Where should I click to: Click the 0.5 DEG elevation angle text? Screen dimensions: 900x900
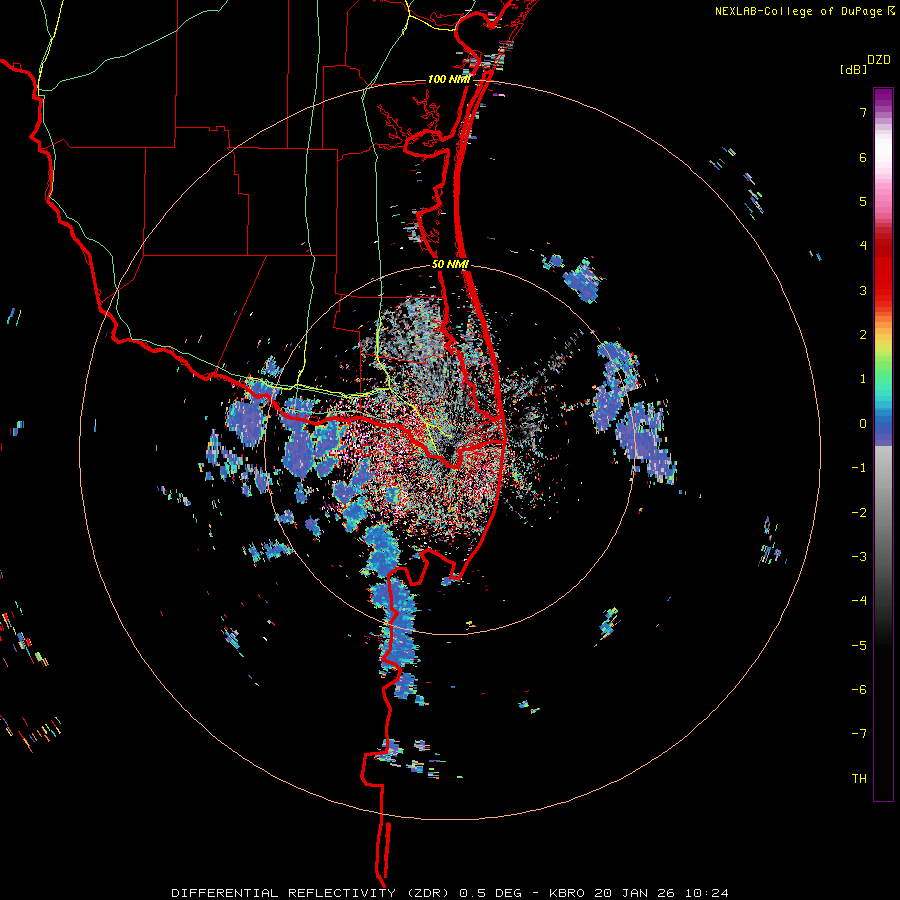[490, 893]
